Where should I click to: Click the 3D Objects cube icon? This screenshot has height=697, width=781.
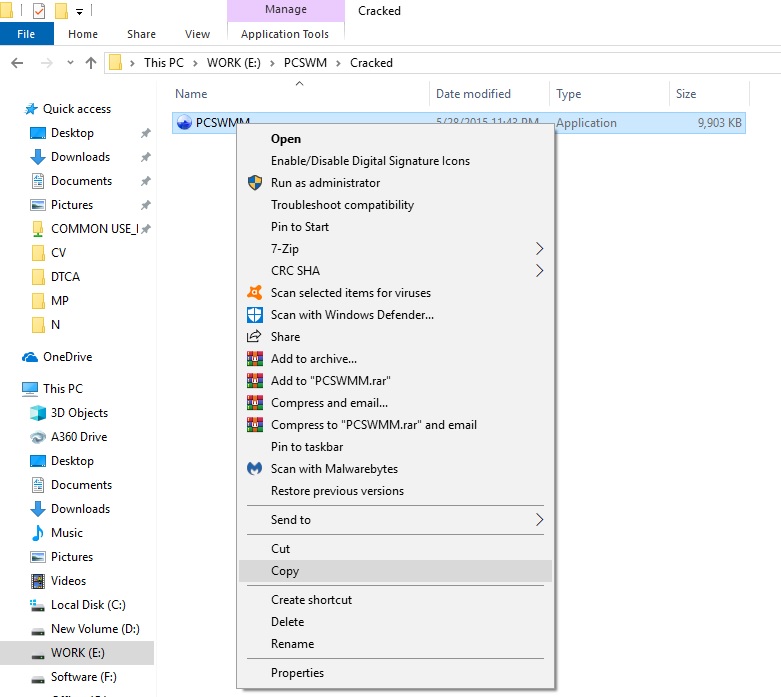click(x=38, y=413)
